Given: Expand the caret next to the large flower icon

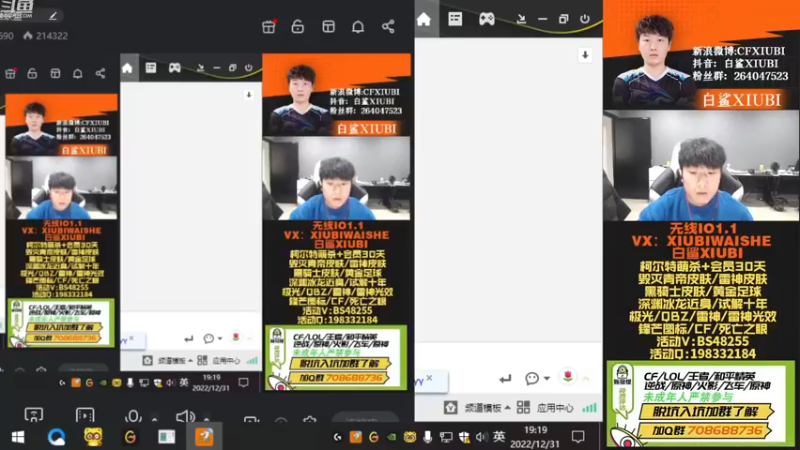Looking at the screenshot, I should click(x=586, y=379).
